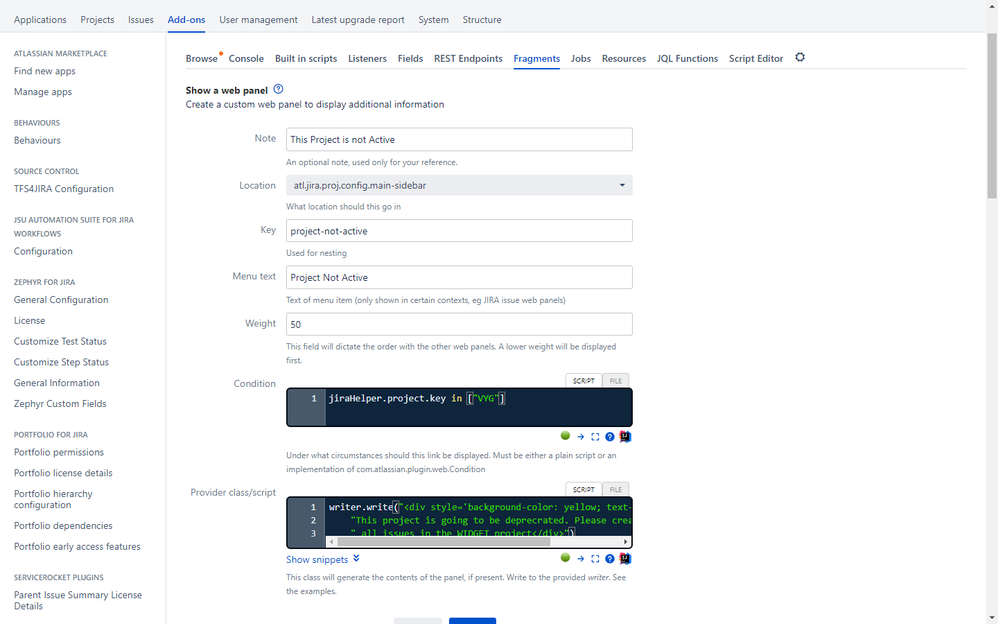This screenshot has width=998, height=624.
Task: Click right arrow of code horizontal scrollbar
Action: pos(626,542)
